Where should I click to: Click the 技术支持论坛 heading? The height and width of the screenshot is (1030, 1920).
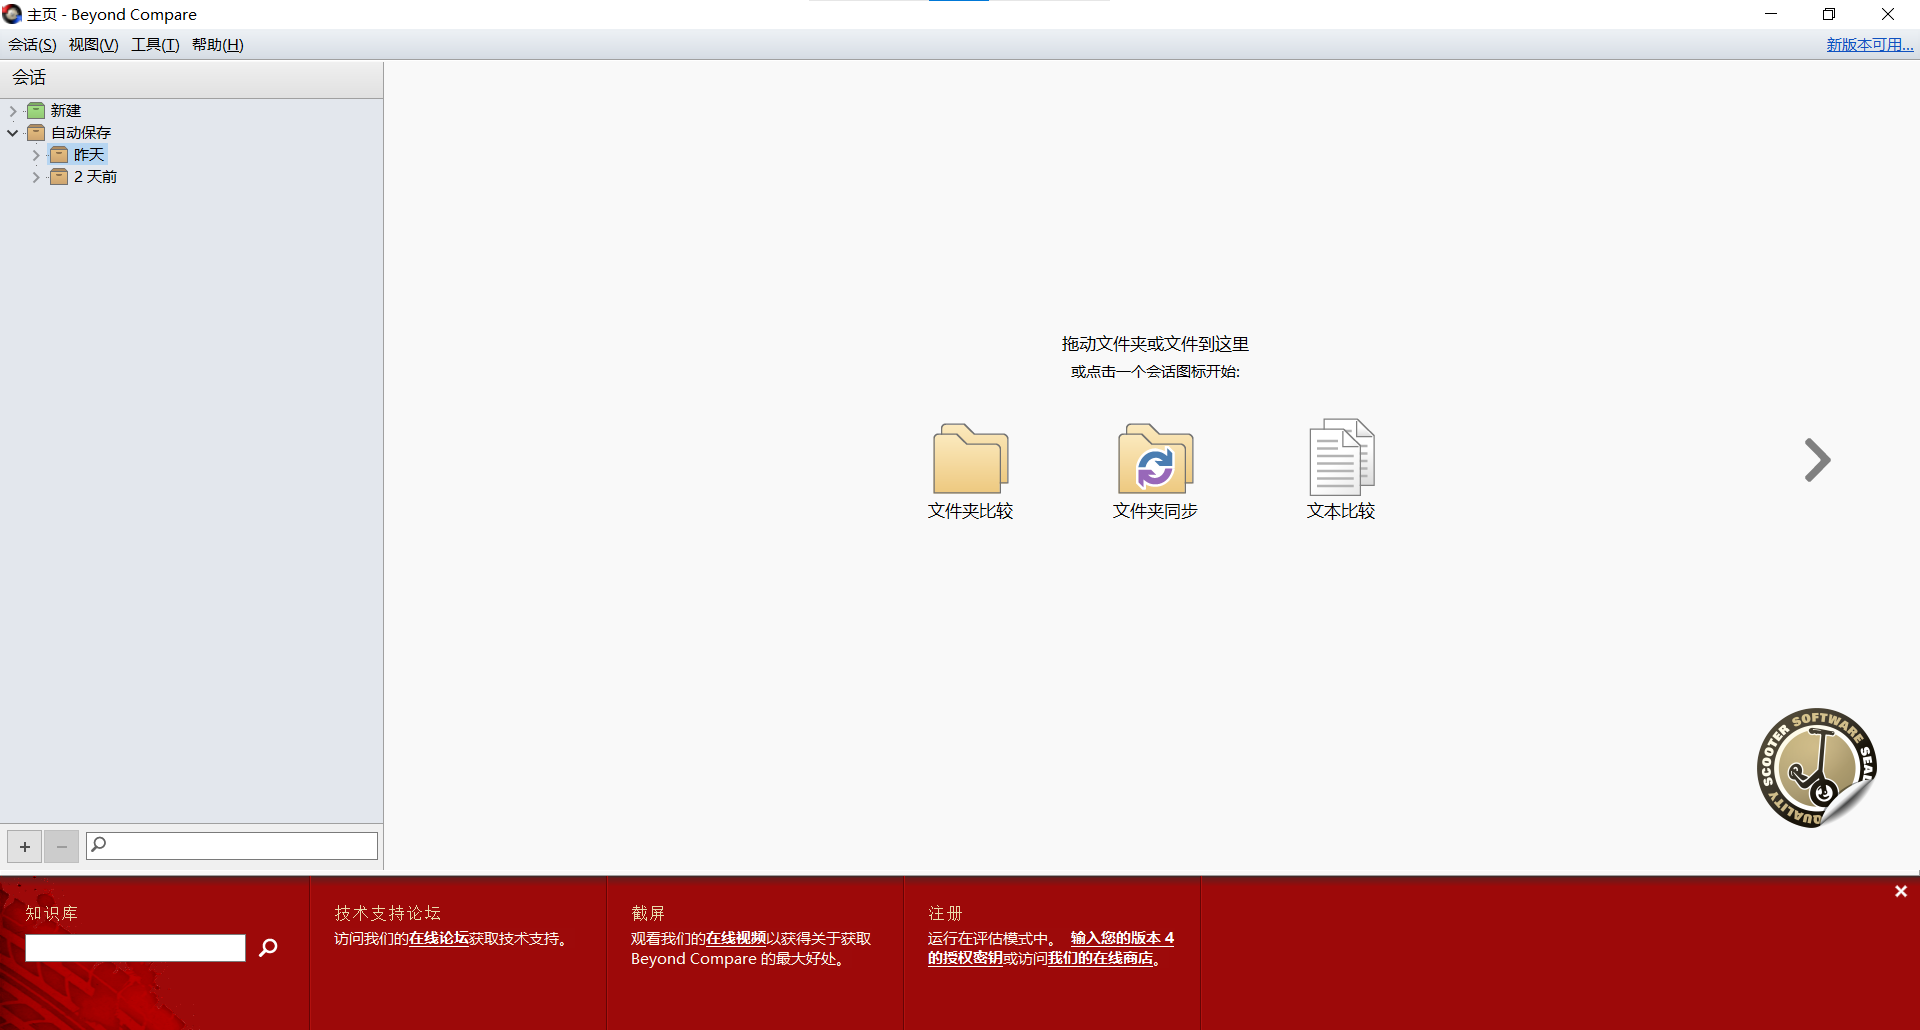point(388,913)
